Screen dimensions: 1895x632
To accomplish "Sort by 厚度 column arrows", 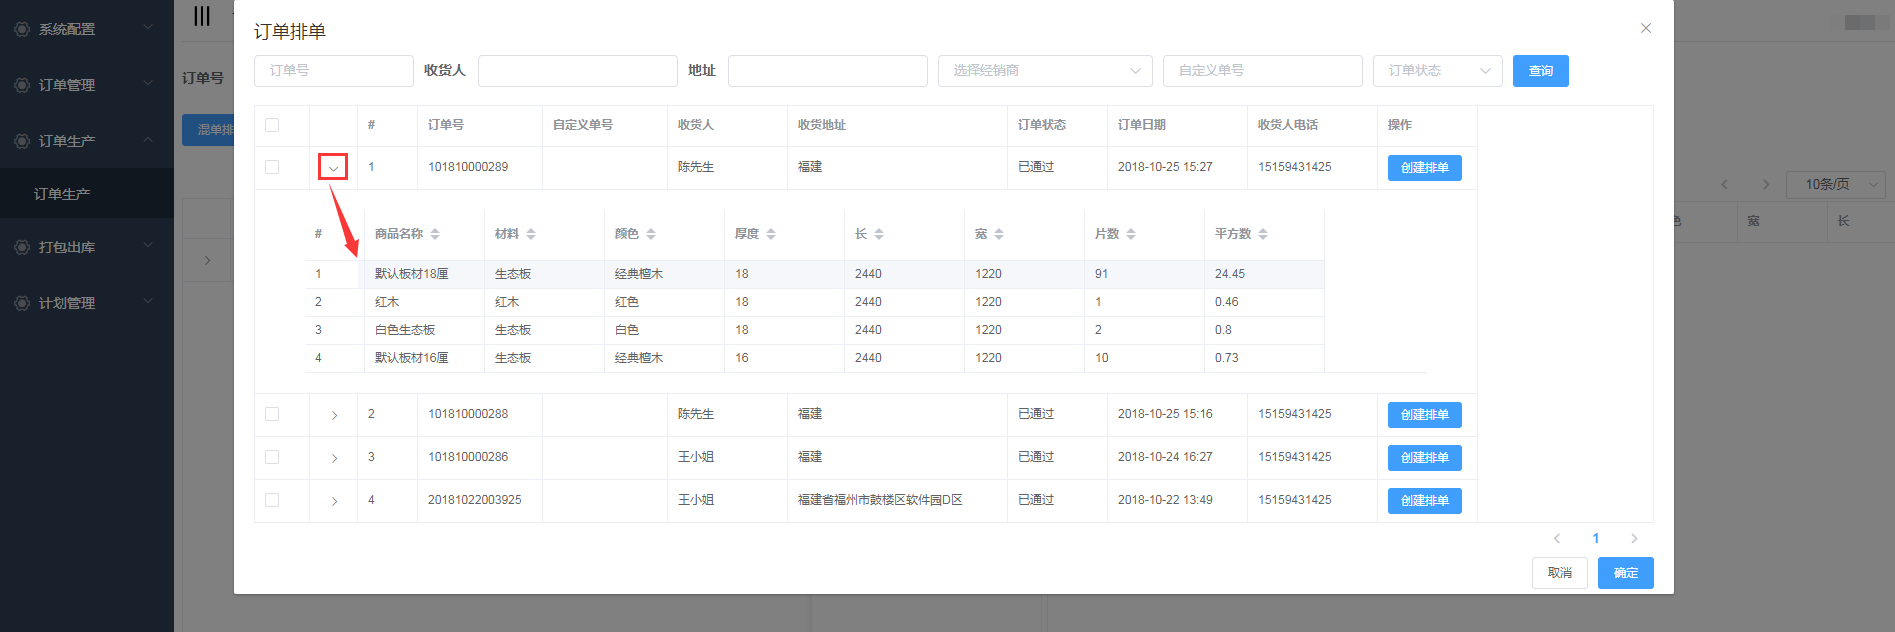I will click(x=771, y=234).
